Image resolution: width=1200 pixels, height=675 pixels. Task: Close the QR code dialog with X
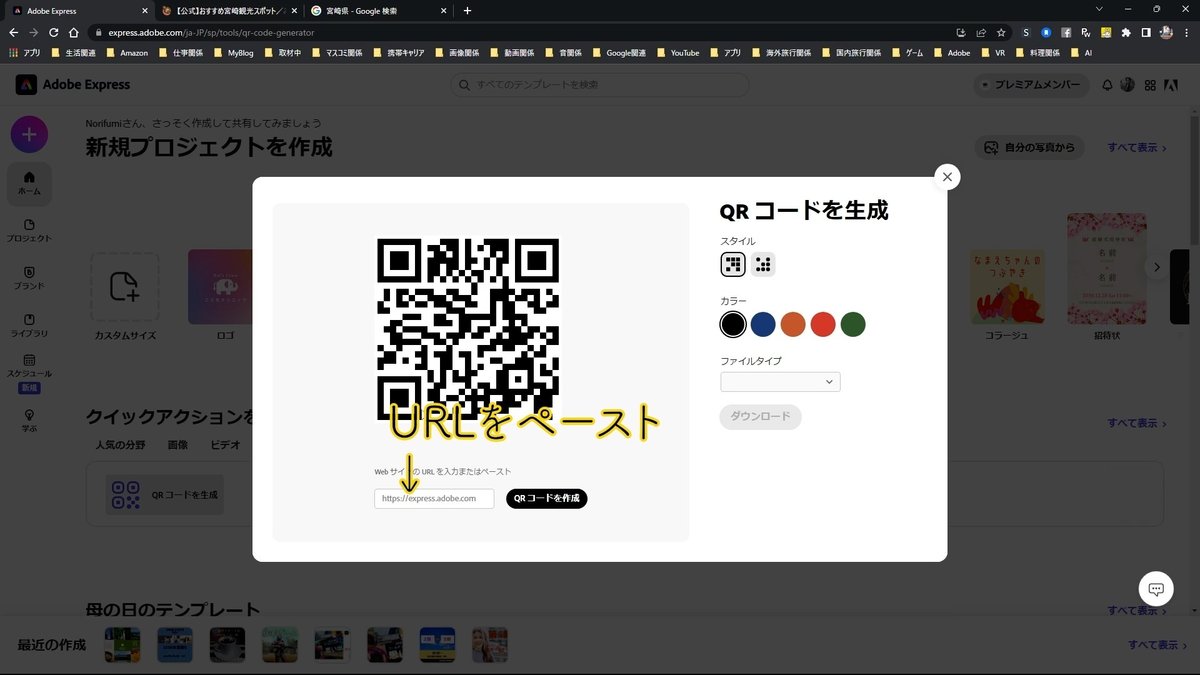tap(946, 177)
